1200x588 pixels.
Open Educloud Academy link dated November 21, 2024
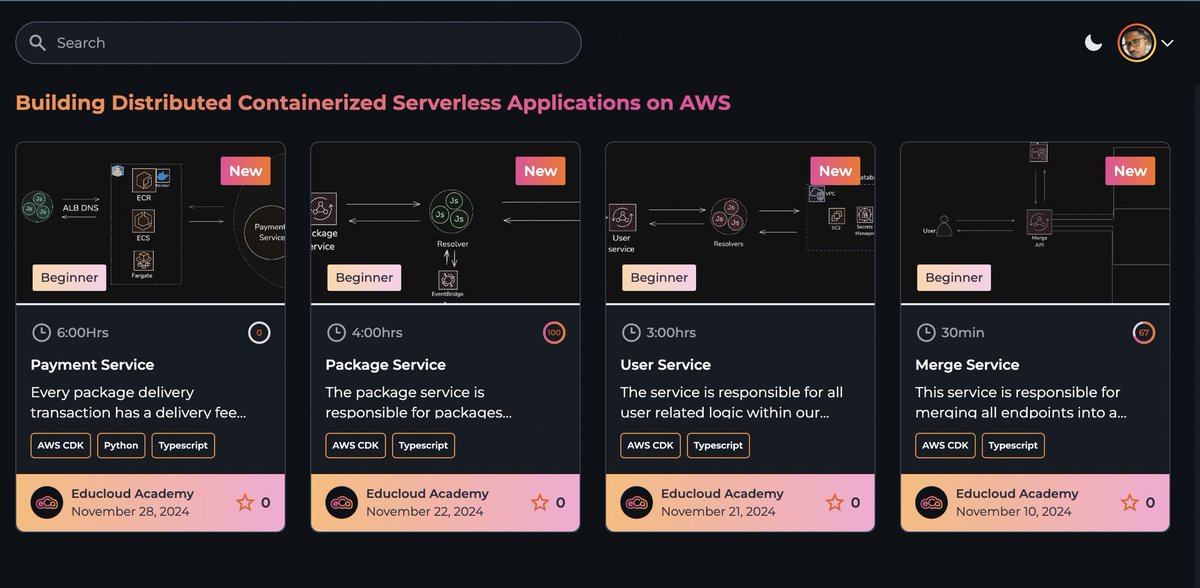(722, 493)
